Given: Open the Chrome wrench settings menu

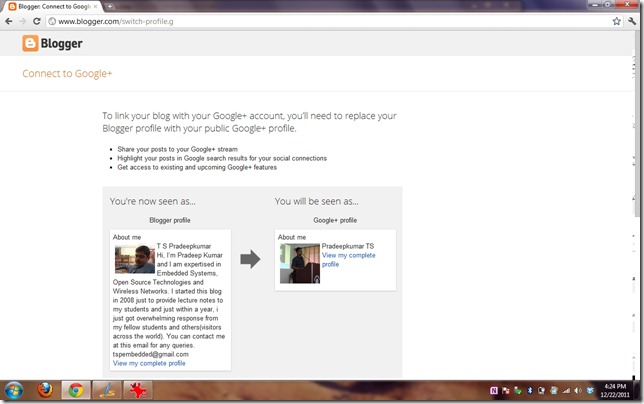Looking at the screenshot, I should (x=632, y=21).
